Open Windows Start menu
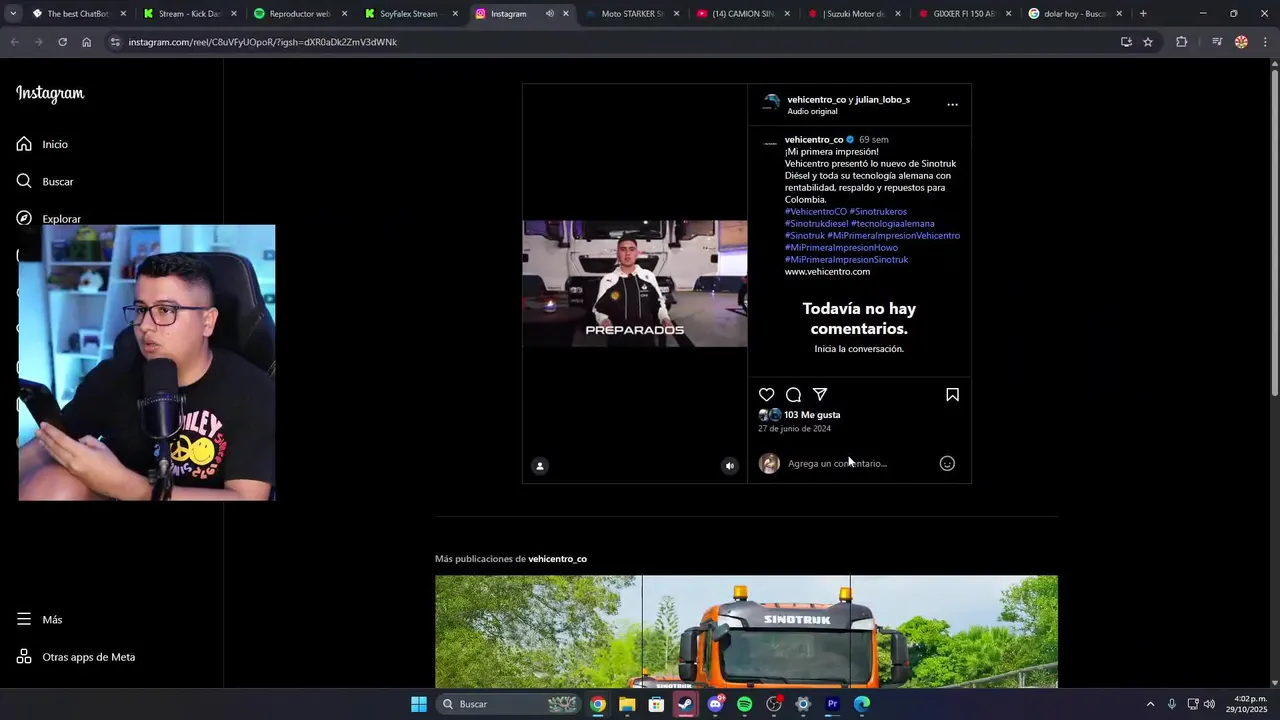1280x720 pixels. (419, 704)
